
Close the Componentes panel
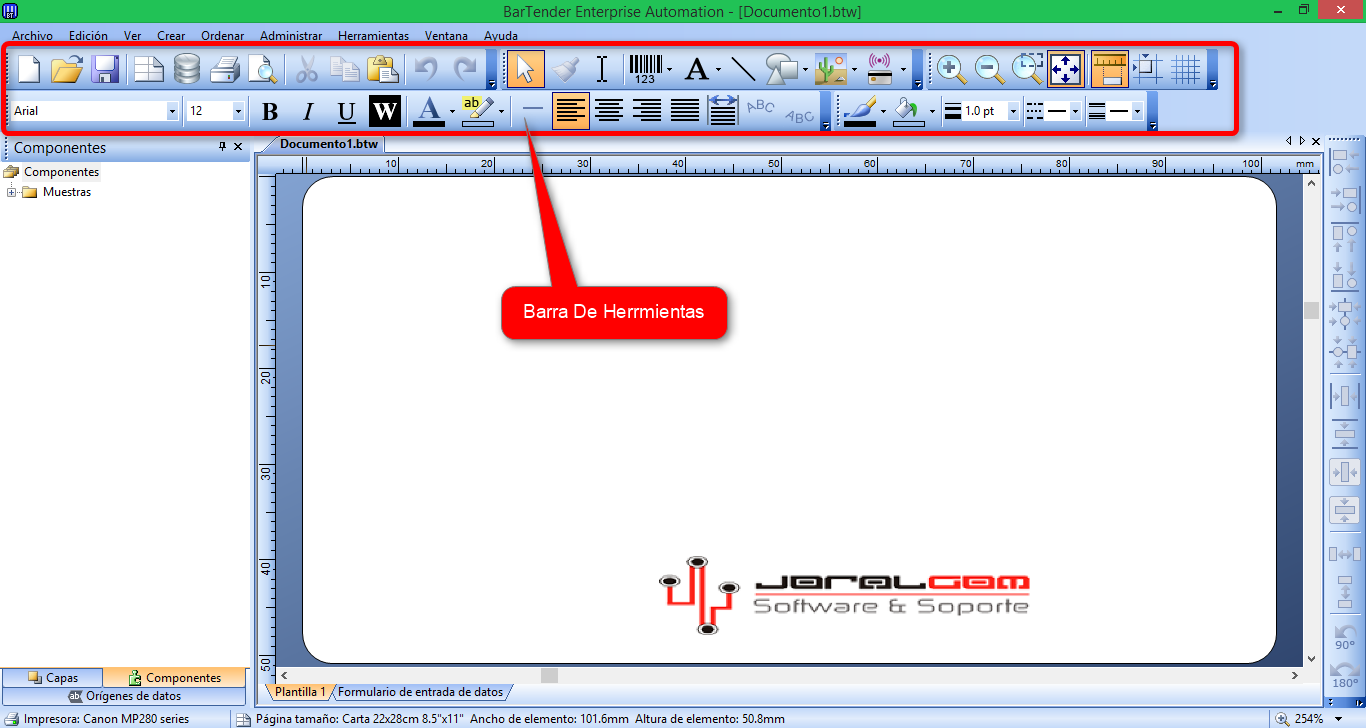tap(238, 147)
